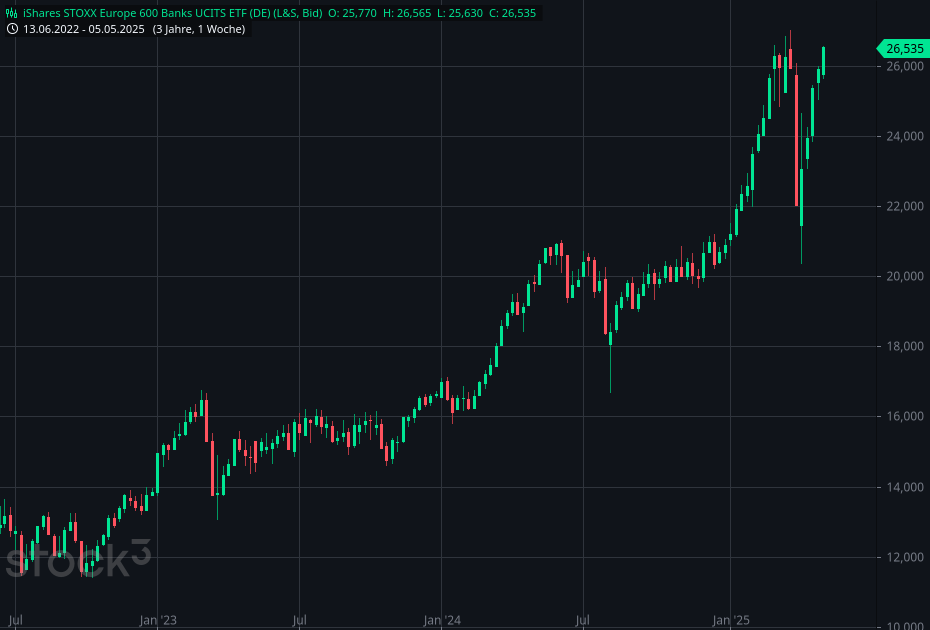Click the Jan '23 label on the time axis
930x630 pixels.
tap(157, 620)
